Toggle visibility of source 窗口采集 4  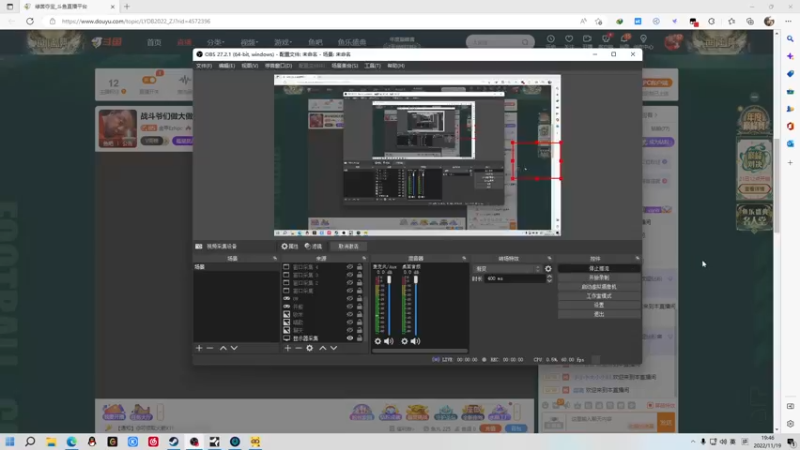349,267
